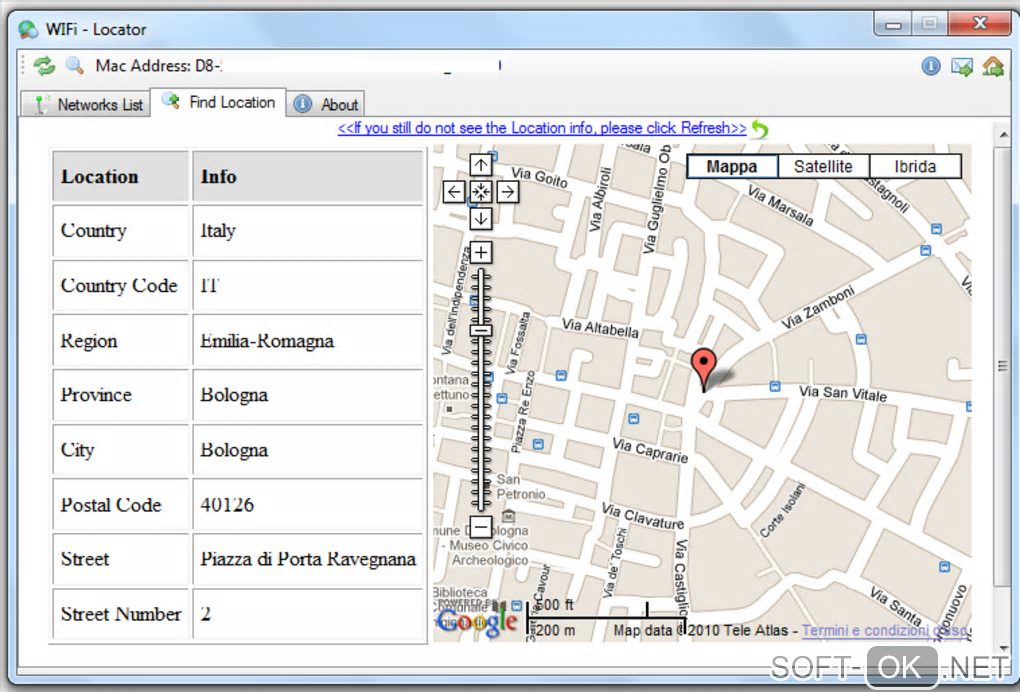Pan the map down with arrow button
The image size is (1020, 692).
481,218
